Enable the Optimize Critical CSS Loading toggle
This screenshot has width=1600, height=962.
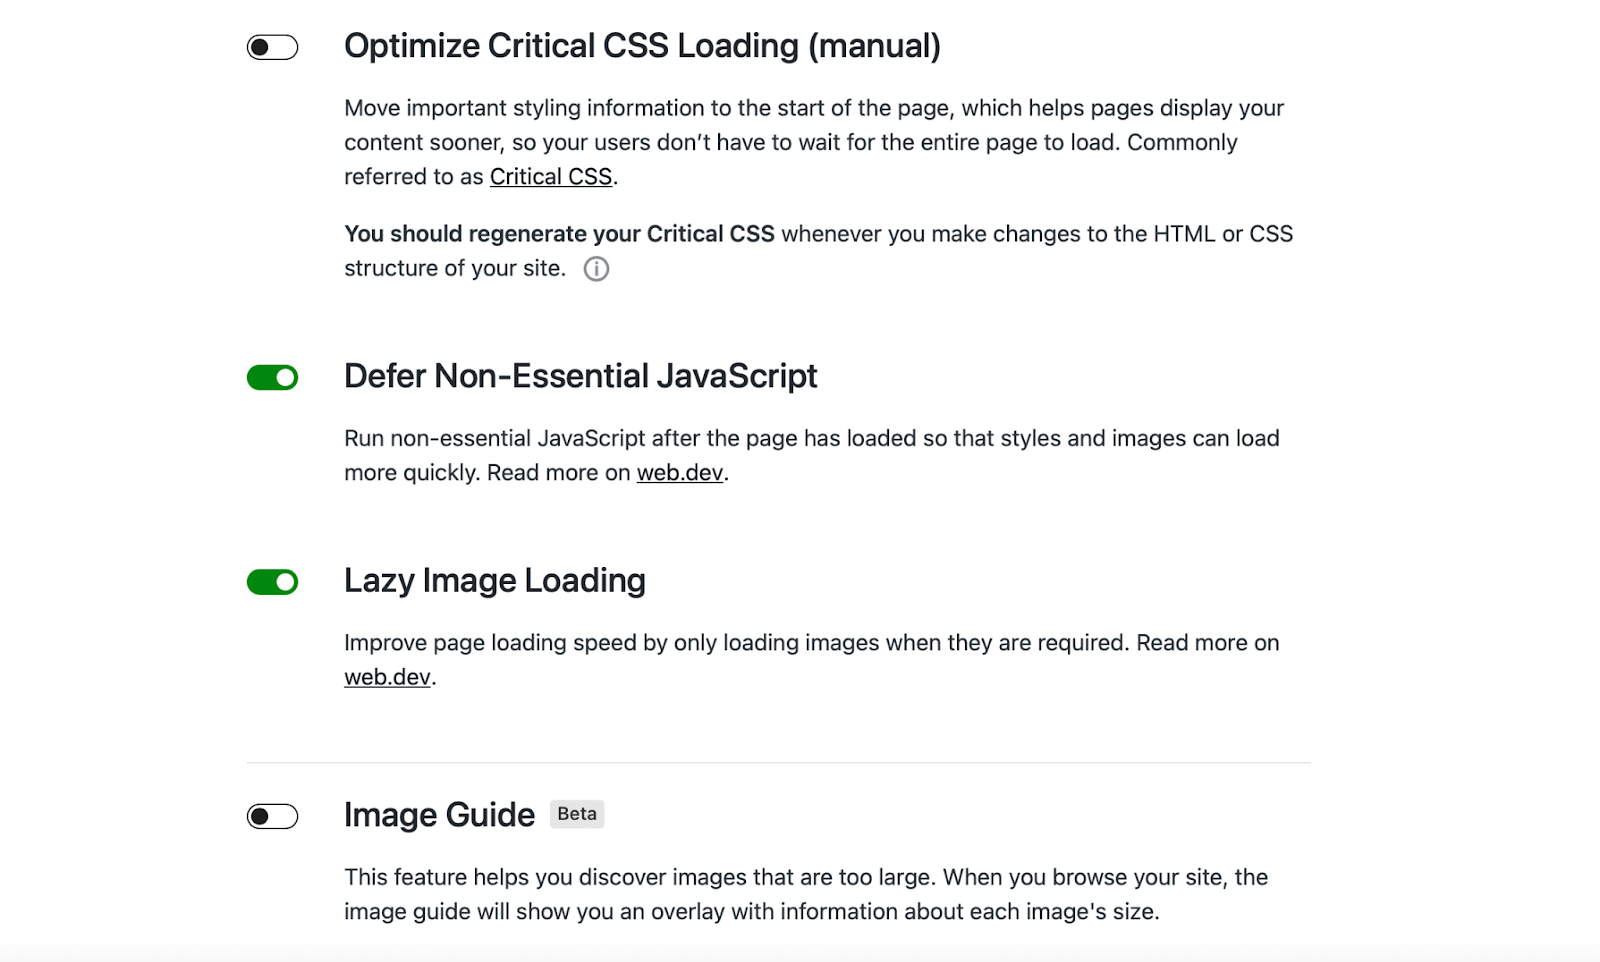272,47
